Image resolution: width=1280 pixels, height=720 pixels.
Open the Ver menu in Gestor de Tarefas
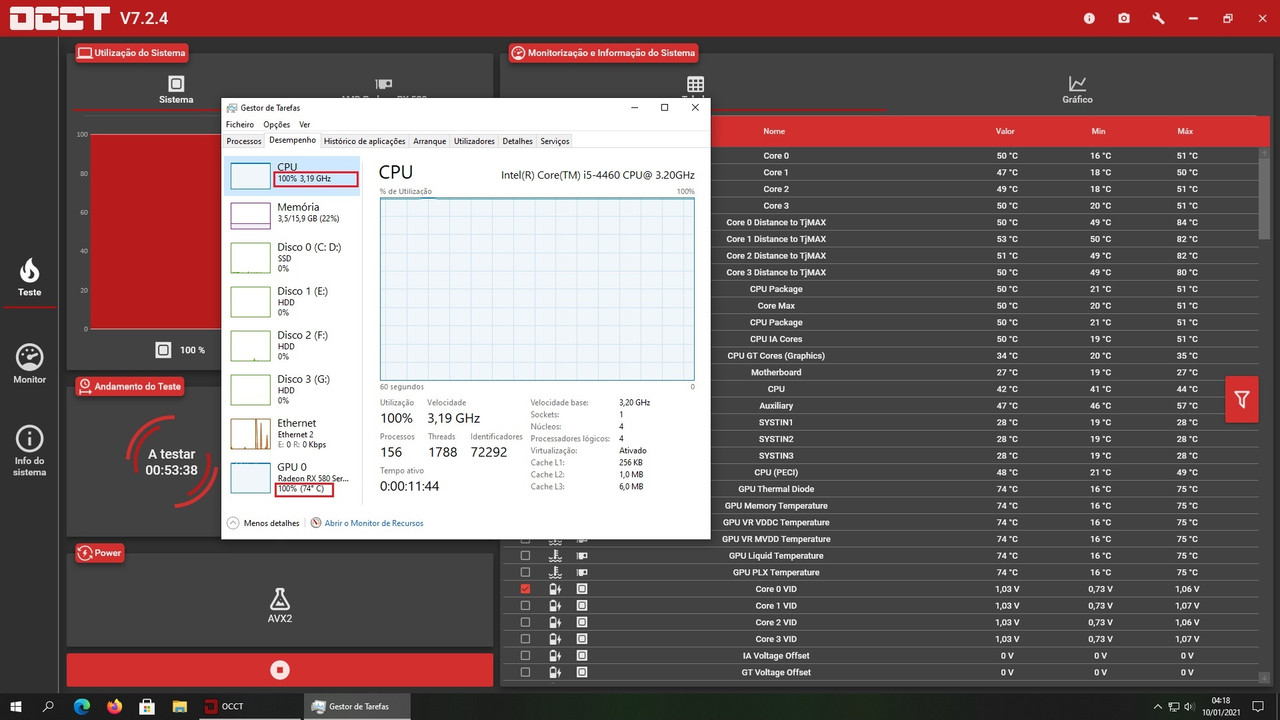click(305, 125)
